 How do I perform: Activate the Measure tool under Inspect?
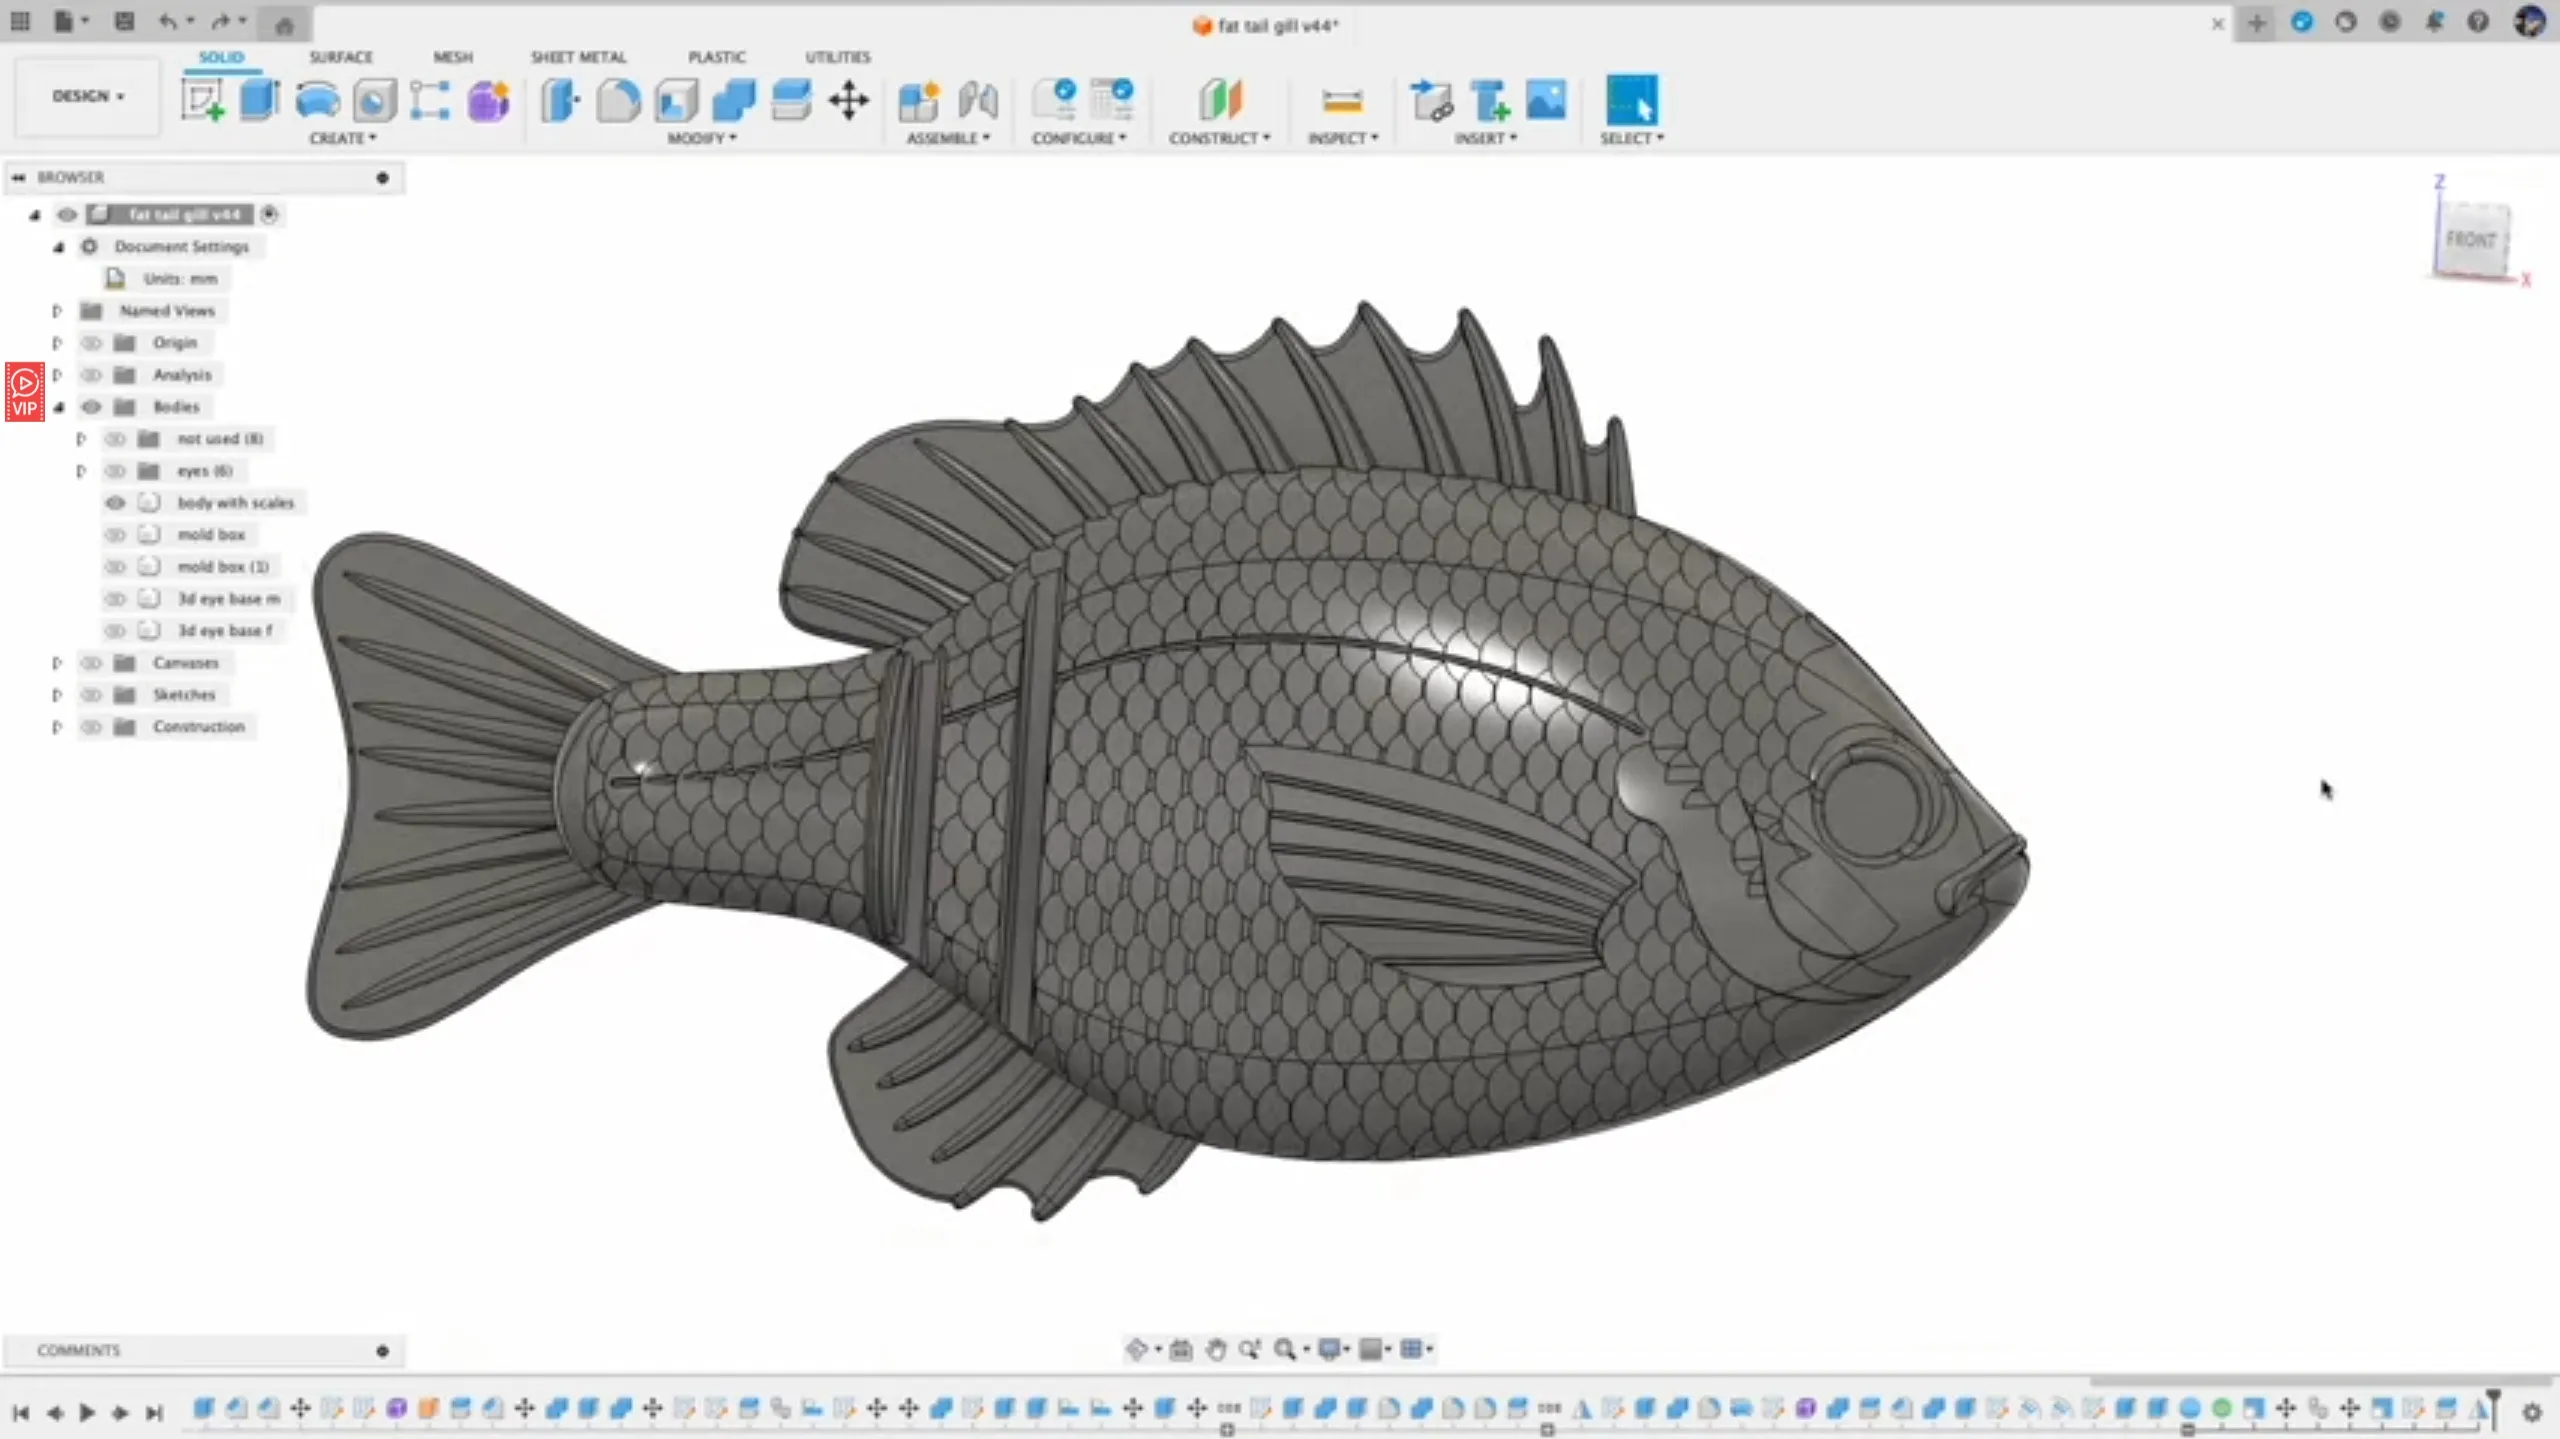(1343, 100)
